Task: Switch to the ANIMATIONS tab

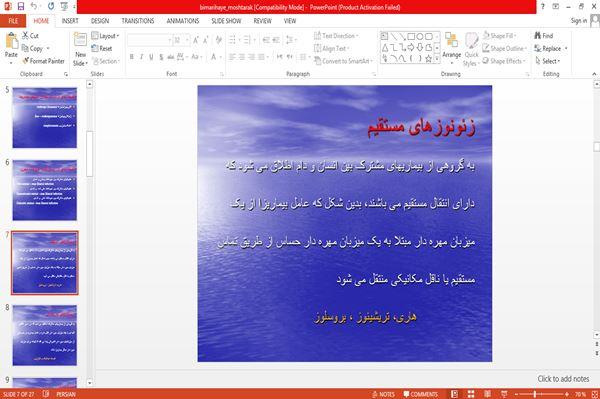Action: point(183,21)
